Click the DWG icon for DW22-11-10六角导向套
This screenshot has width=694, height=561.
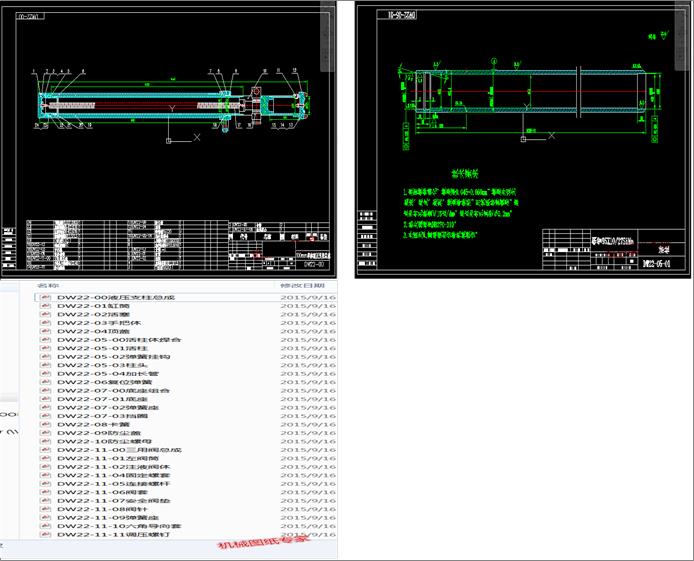pos(45,526)
